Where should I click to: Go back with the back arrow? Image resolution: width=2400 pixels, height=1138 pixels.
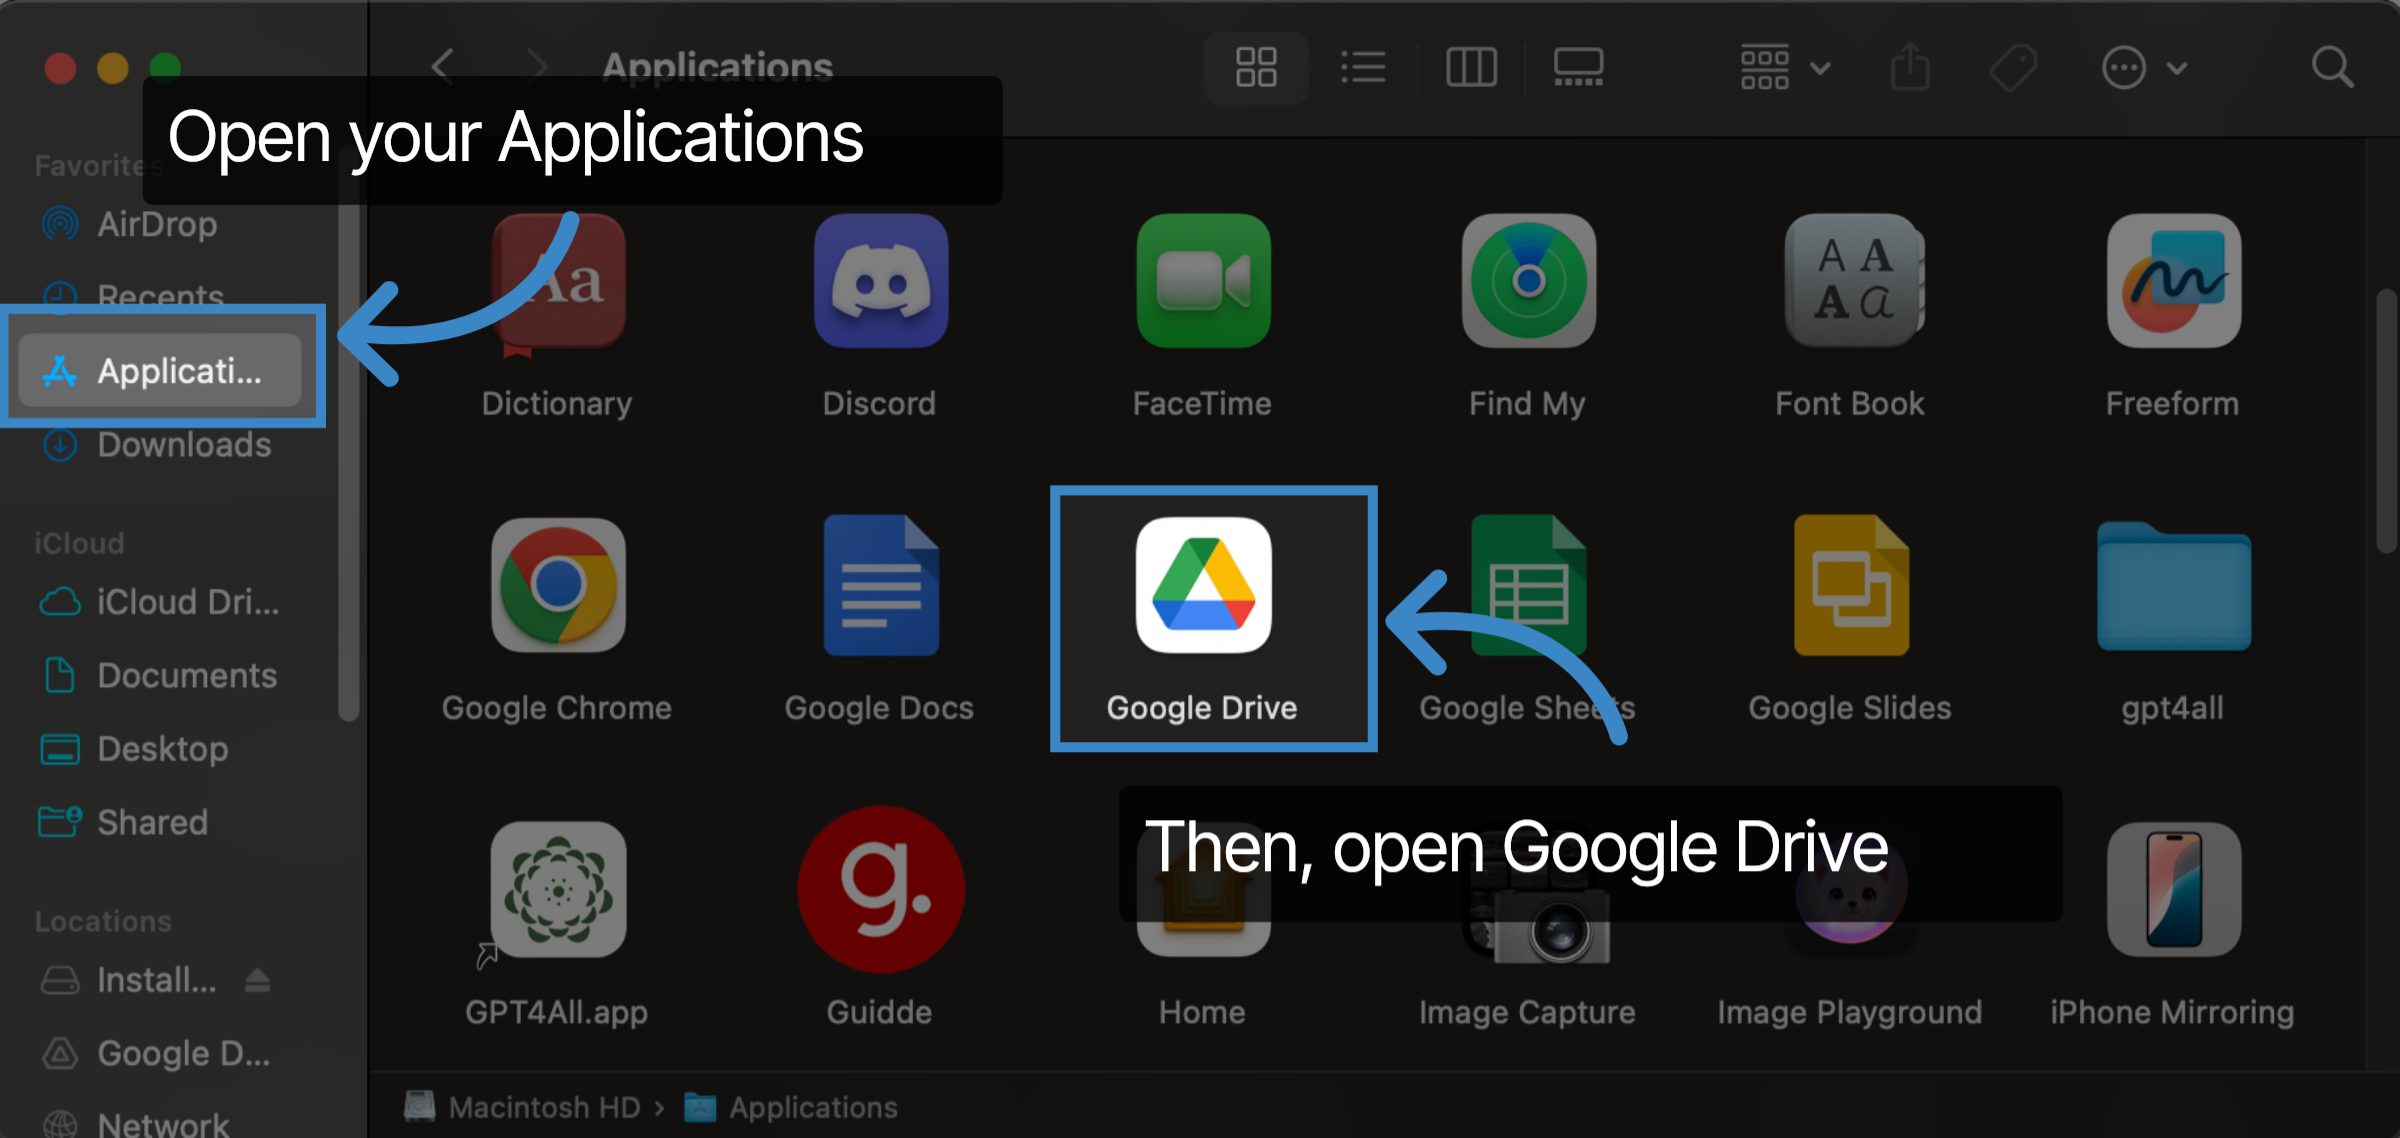[442, 66]
